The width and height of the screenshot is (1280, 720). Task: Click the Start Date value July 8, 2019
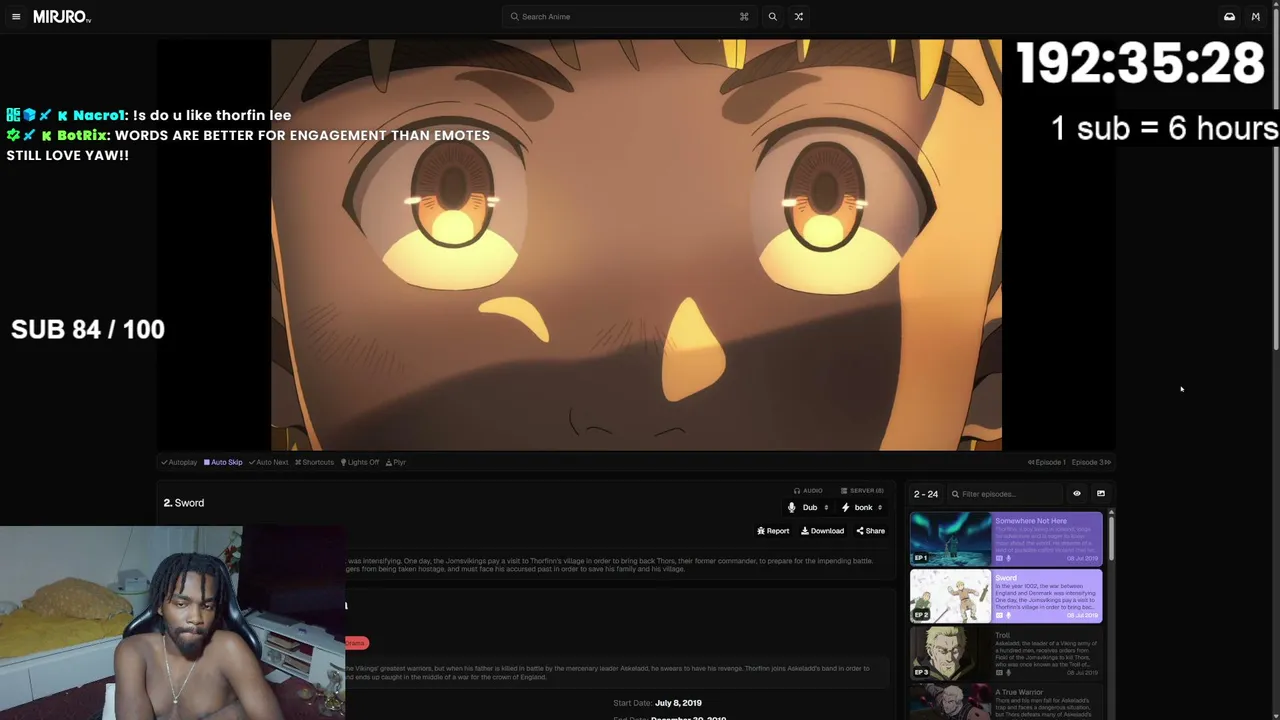tap(678, 703)
